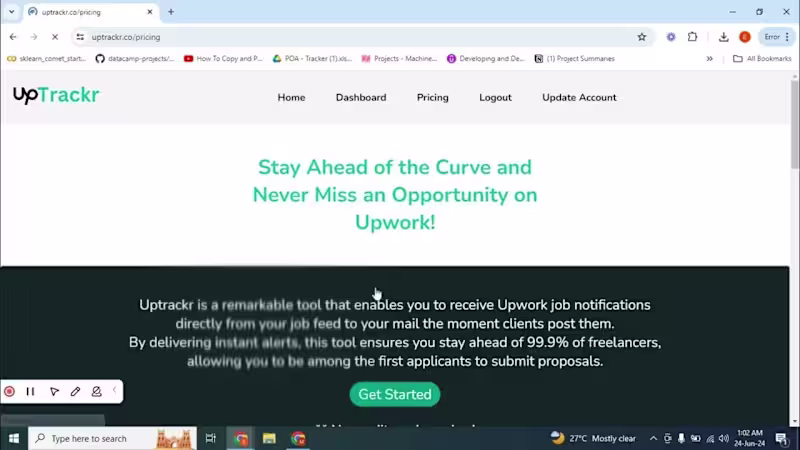800x450 pixels.
Task: Click the UpTrackr logo
Action: 56,95
